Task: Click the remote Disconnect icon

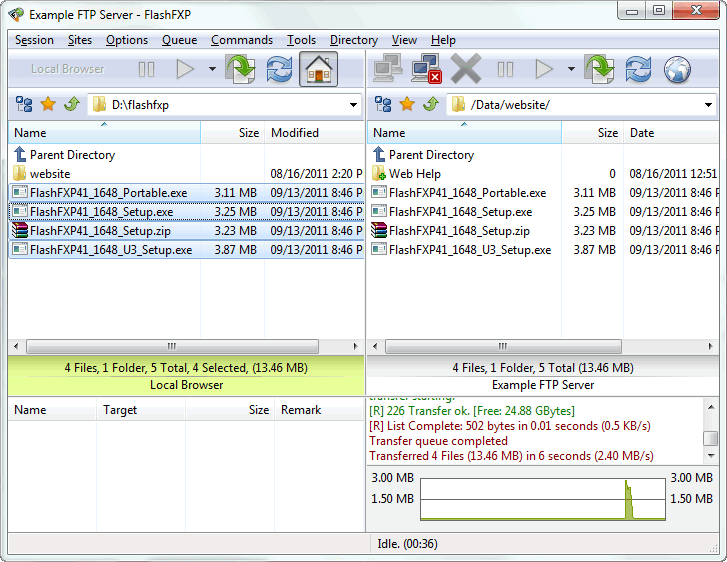Action: (x=427, y=69)
